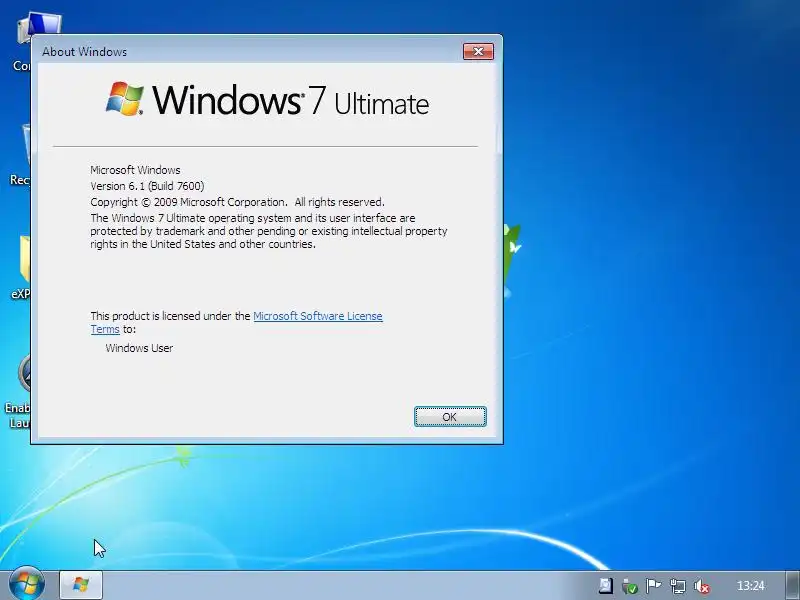Open the network connection tray icon
This screenshot has height=600, width=800.
tap(678, 586)
